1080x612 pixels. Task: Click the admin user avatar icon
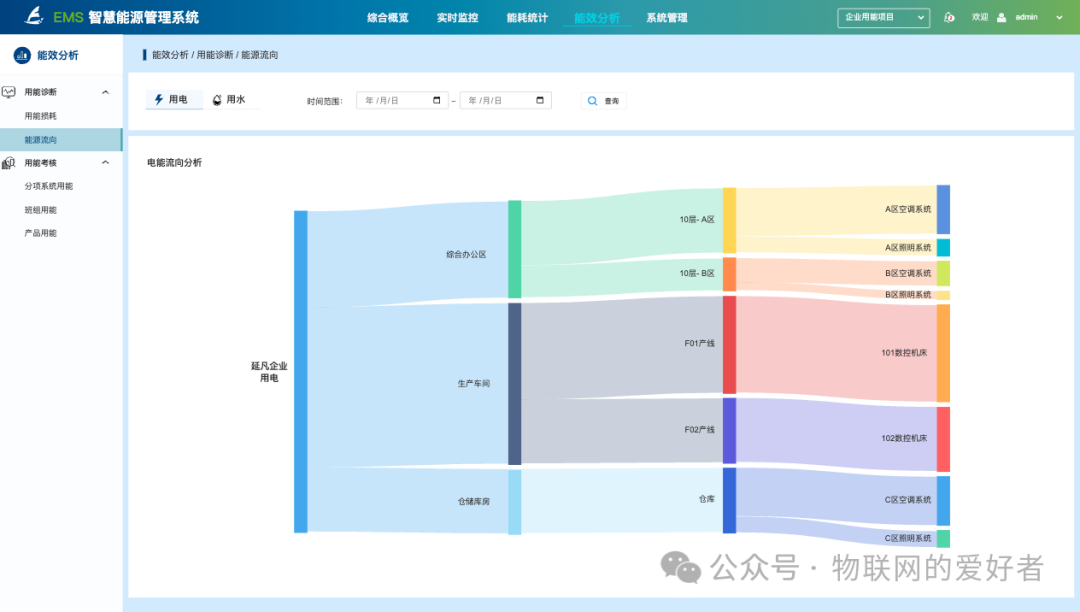pos(1004,17)
